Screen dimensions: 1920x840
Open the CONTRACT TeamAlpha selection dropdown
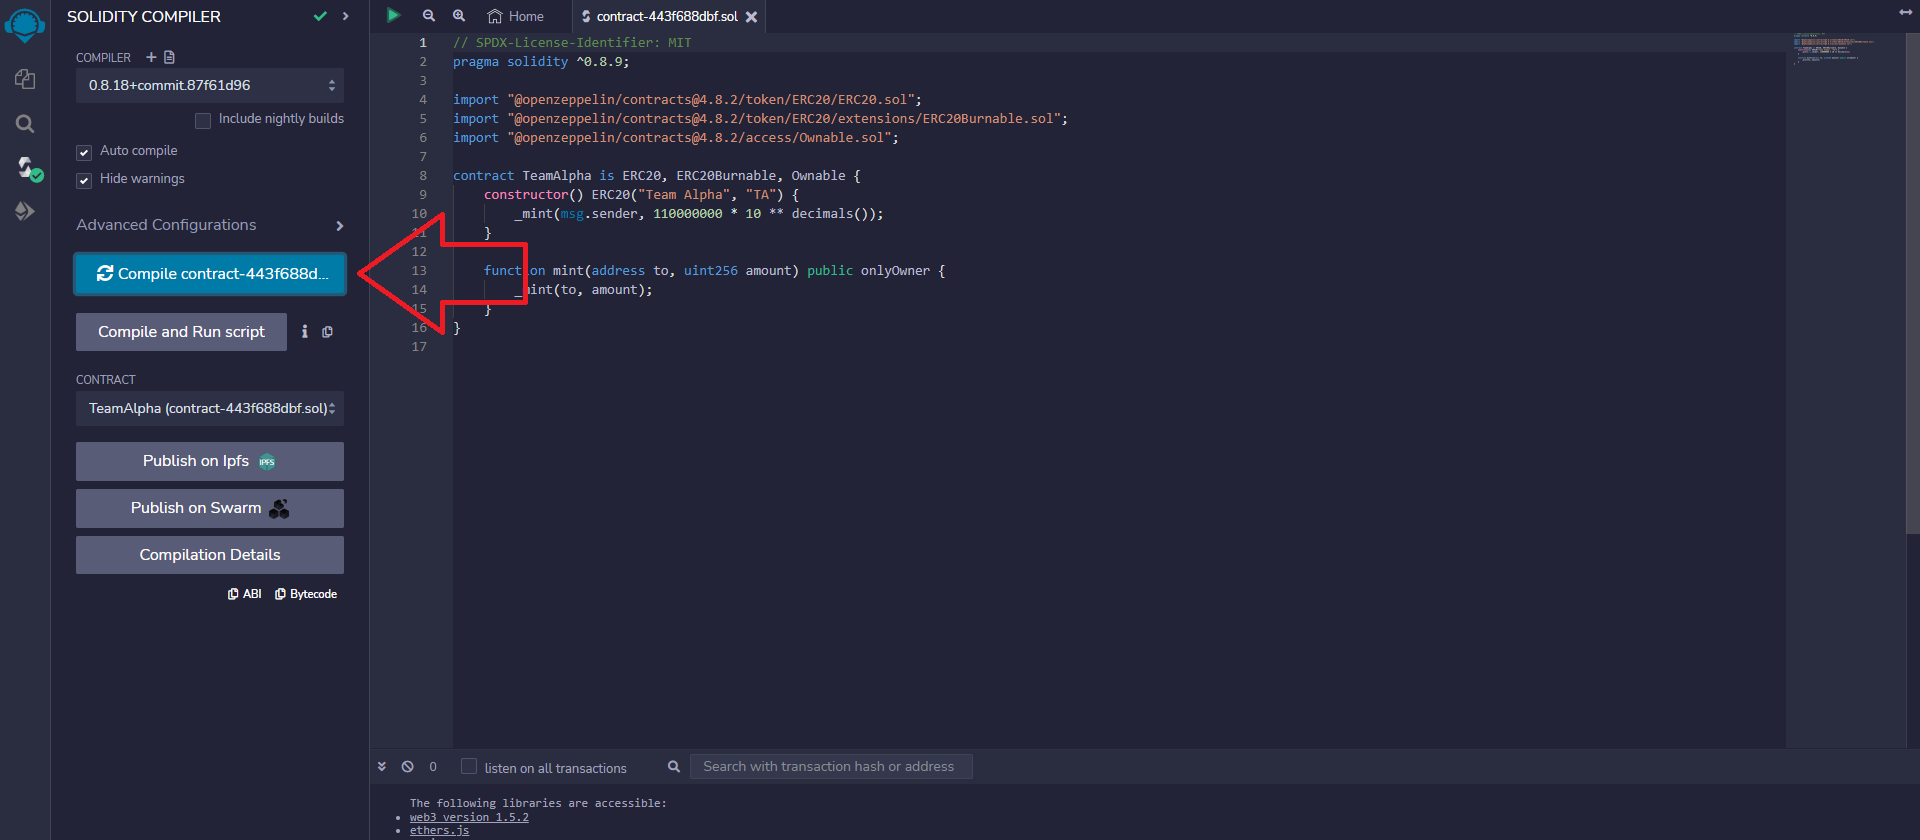pyautogui.click(x=210, y=408)
